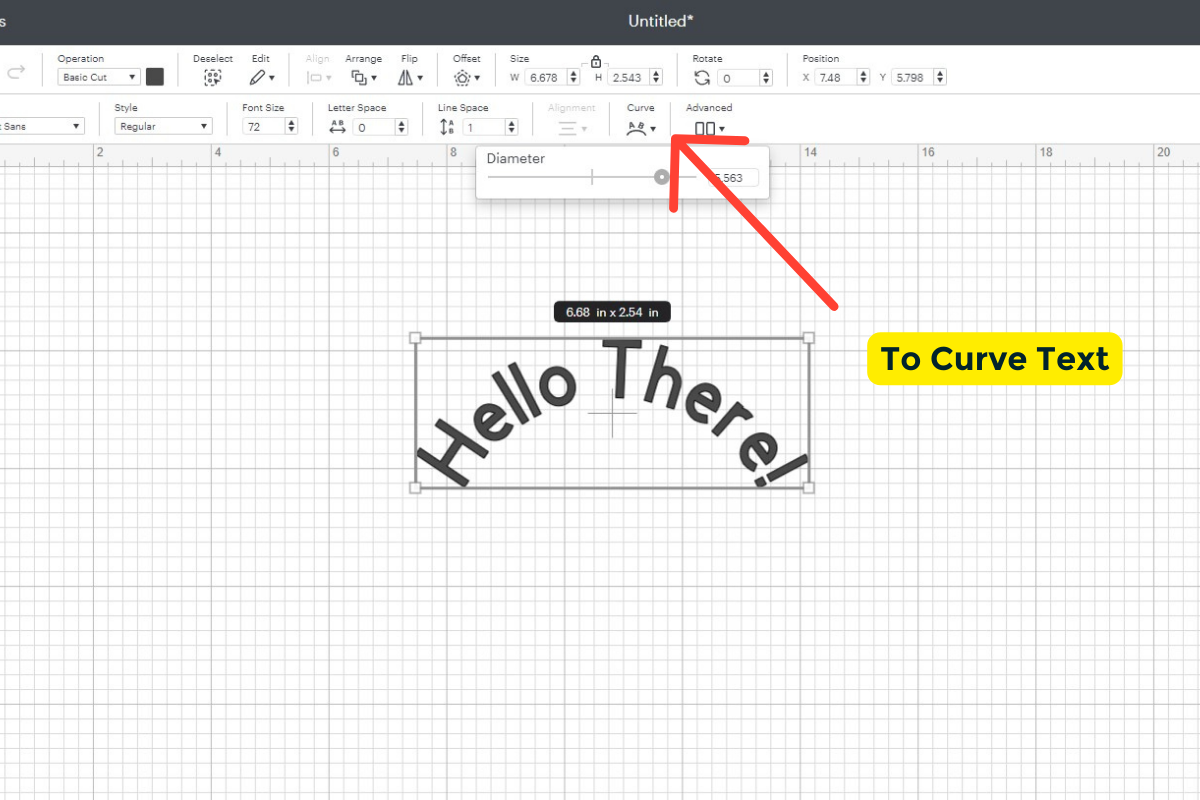Click the Height size field
This screenshot has height=800, width=1200.
(628, 77)
